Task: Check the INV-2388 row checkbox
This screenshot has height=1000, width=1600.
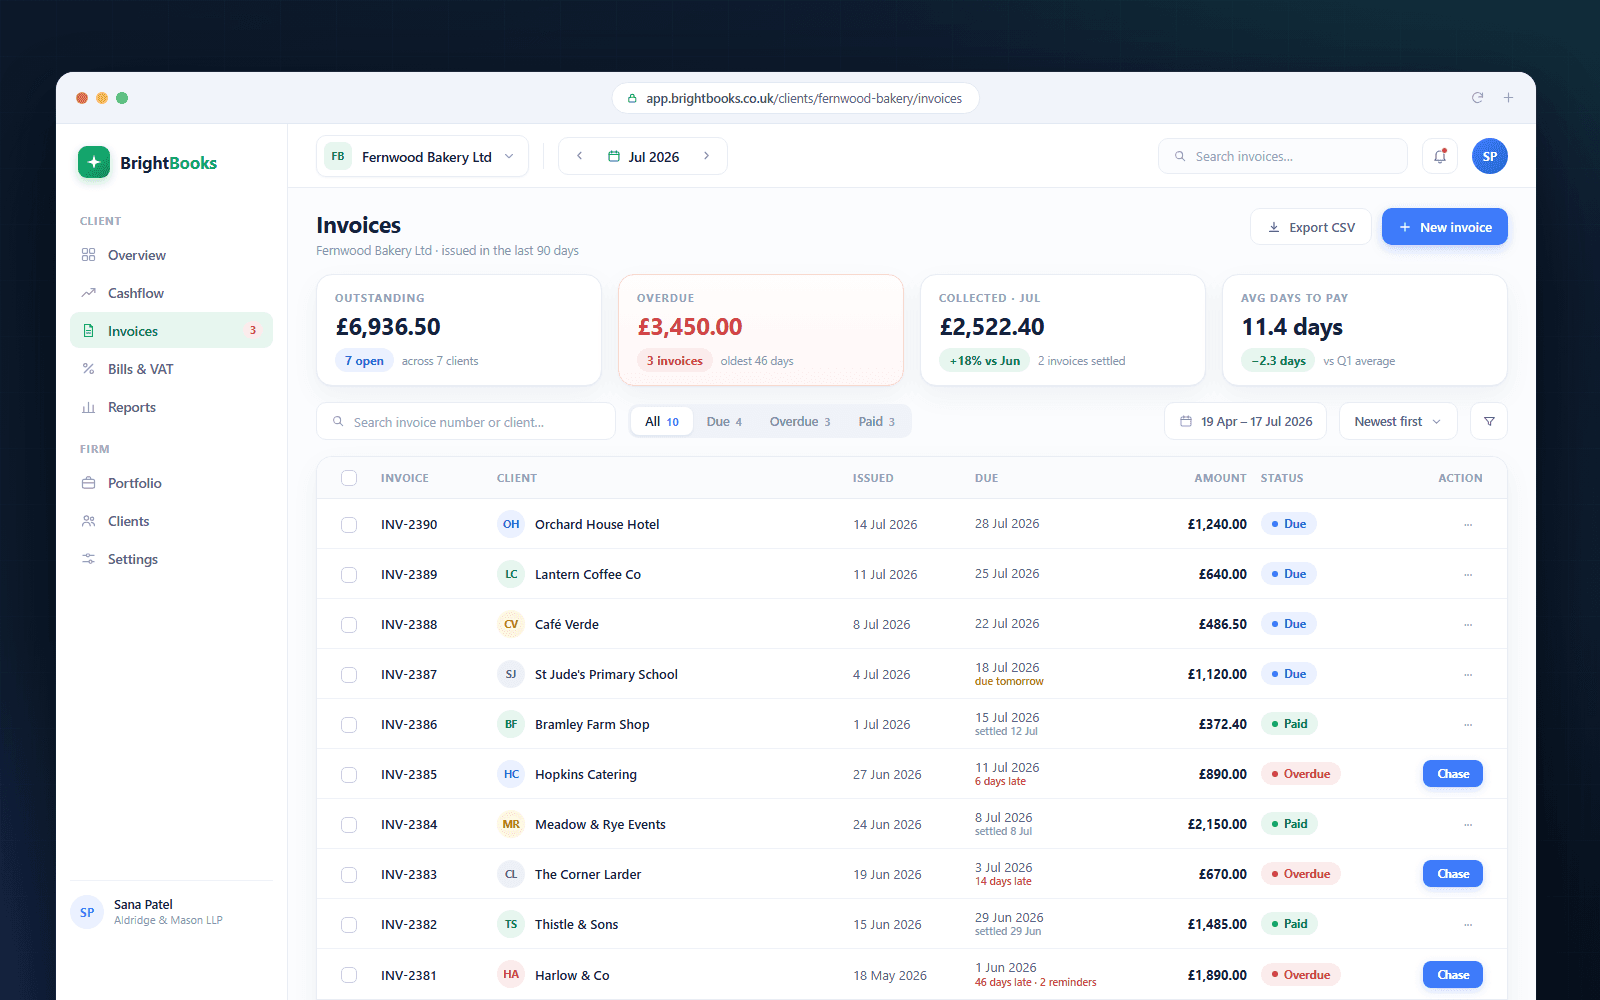Action: click(x=349, y=624)
